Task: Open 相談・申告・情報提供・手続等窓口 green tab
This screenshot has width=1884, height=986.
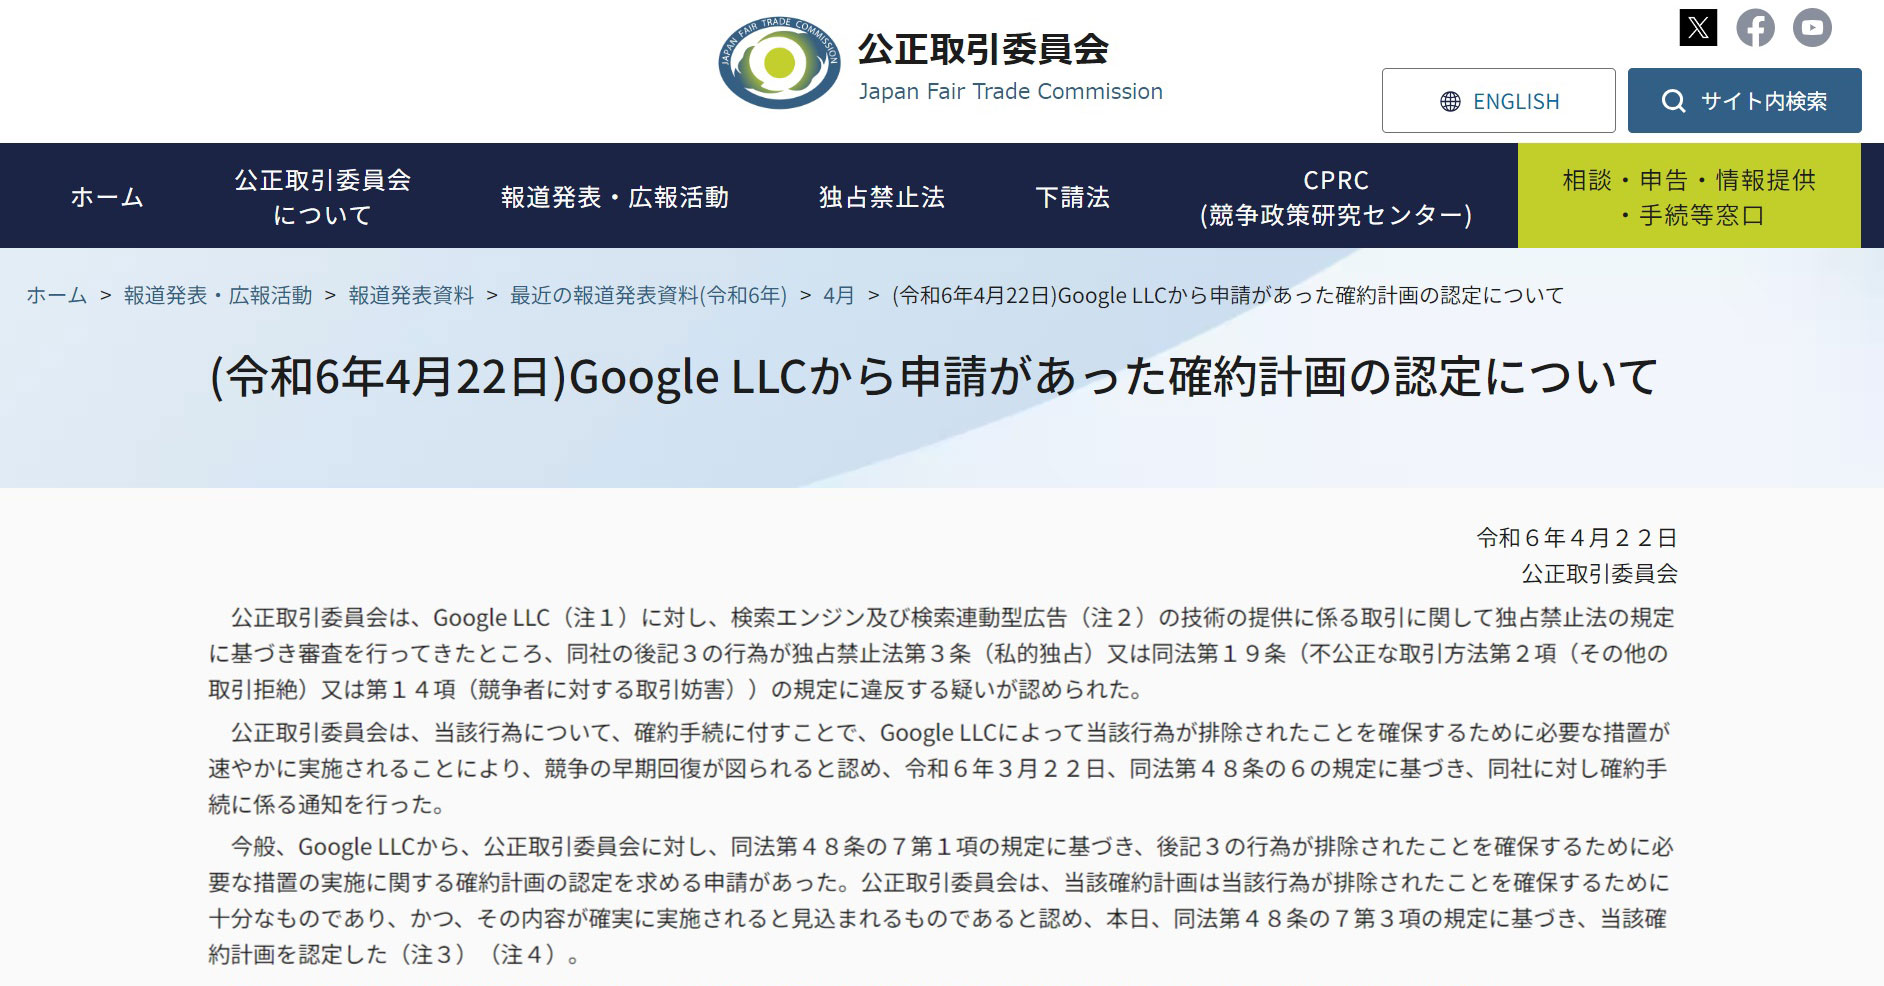Action: click(1689, 196)
